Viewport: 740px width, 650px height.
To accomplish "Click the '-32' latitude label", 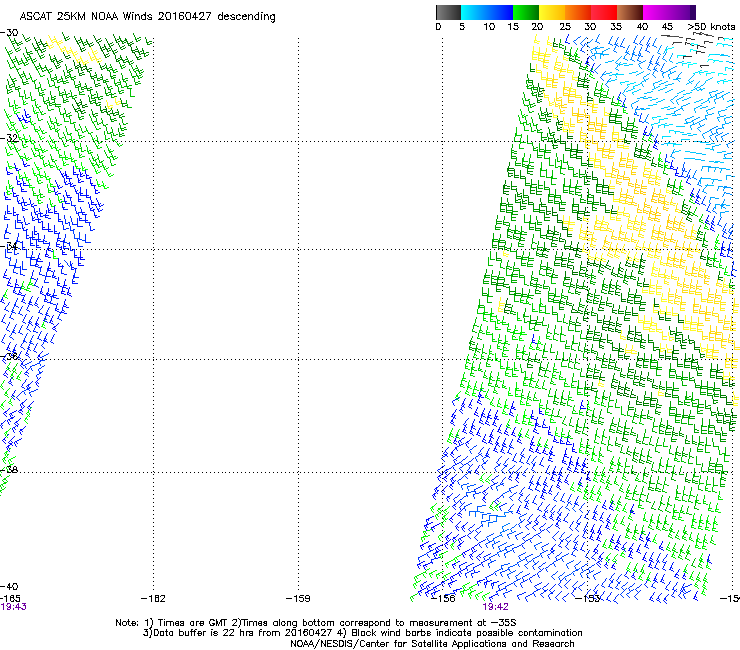I will [x=9, y=138].
